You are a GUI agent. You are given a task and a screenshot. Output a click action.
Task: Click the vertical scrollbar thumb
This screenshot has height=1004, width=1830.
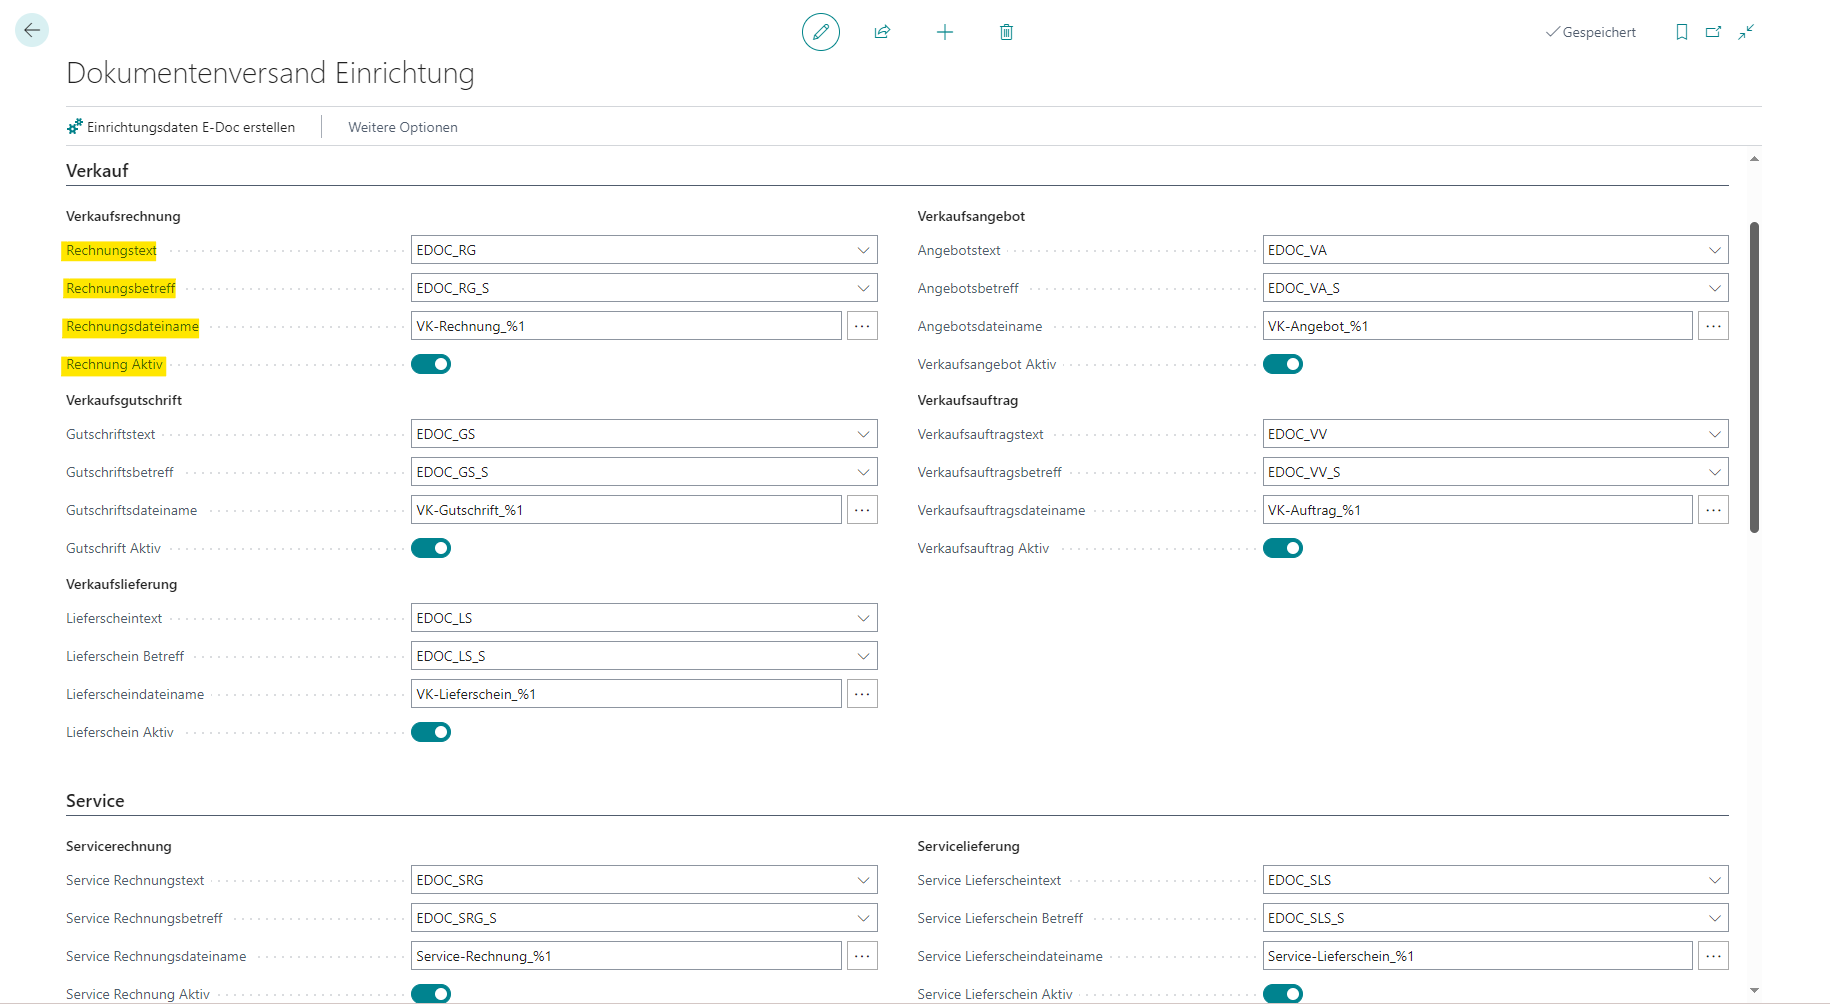pyautogui.click(x=1754, y=377)
